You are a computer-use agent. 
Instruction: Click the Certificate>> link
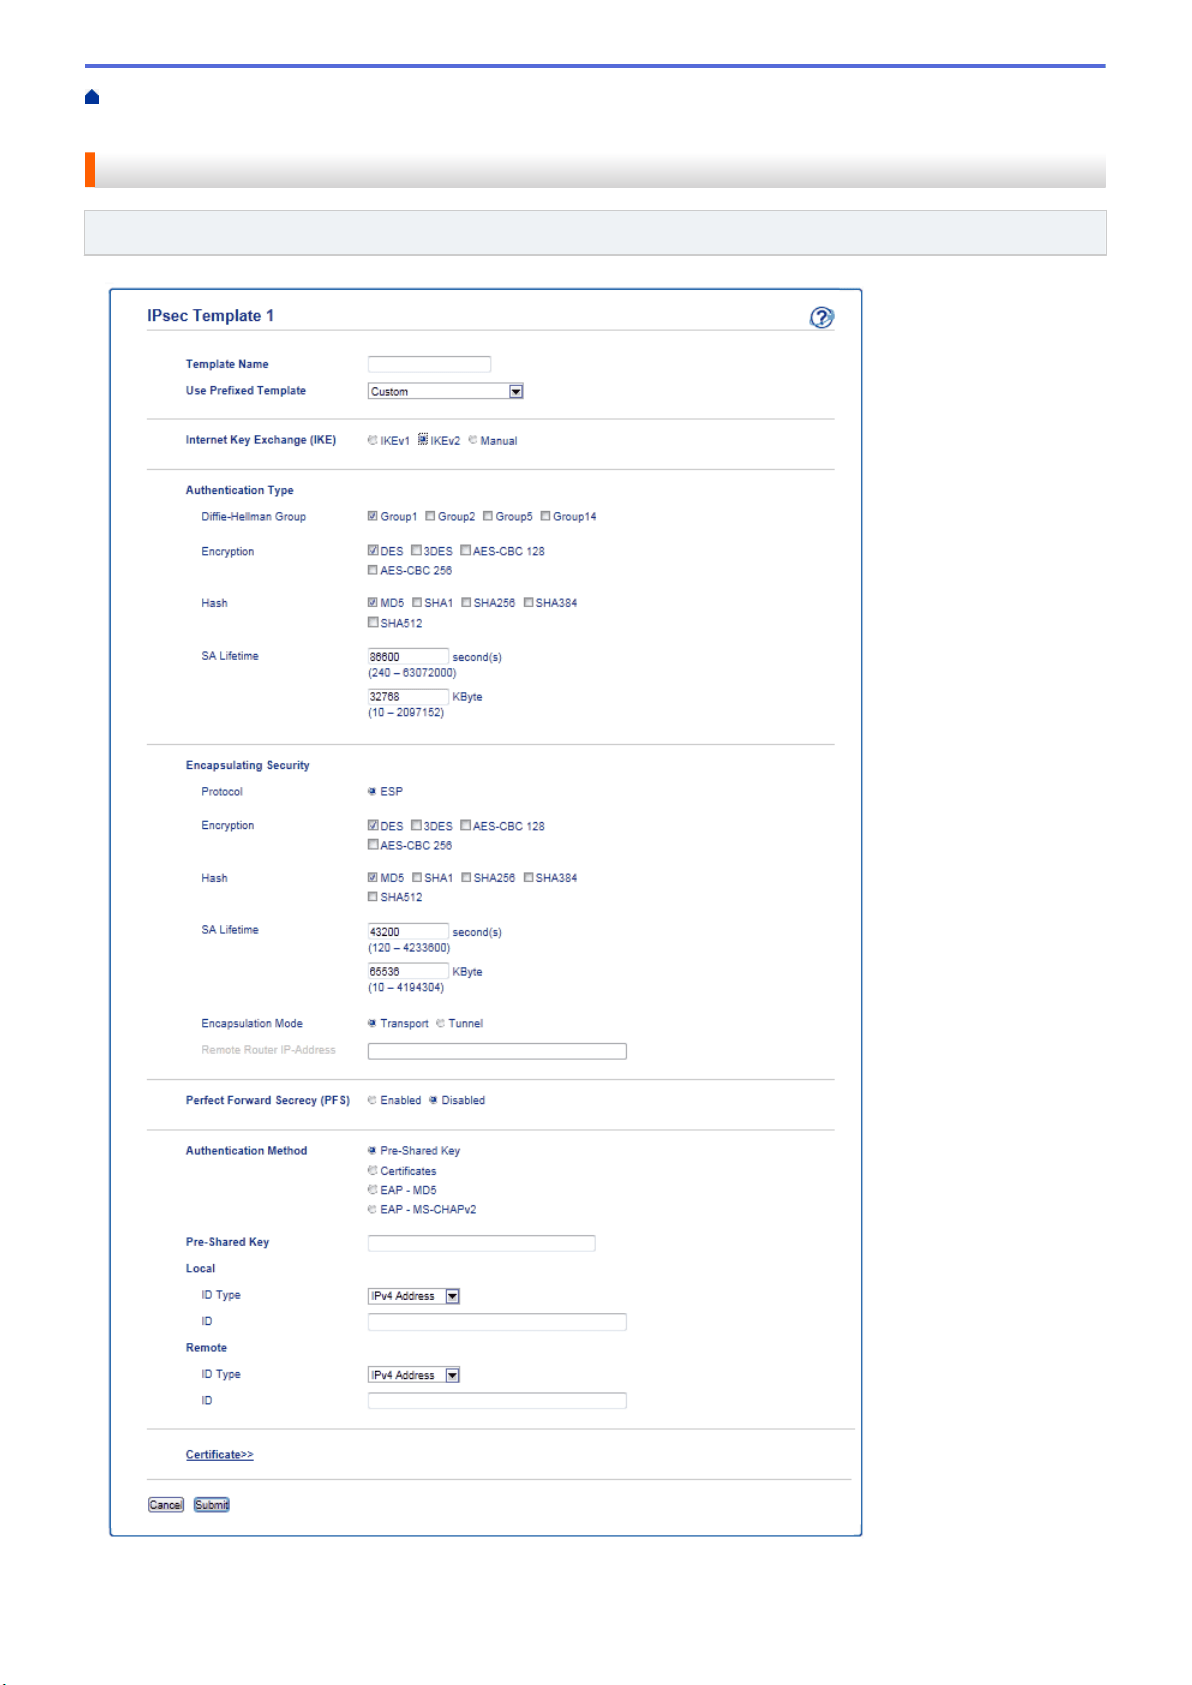point(219,1455)
